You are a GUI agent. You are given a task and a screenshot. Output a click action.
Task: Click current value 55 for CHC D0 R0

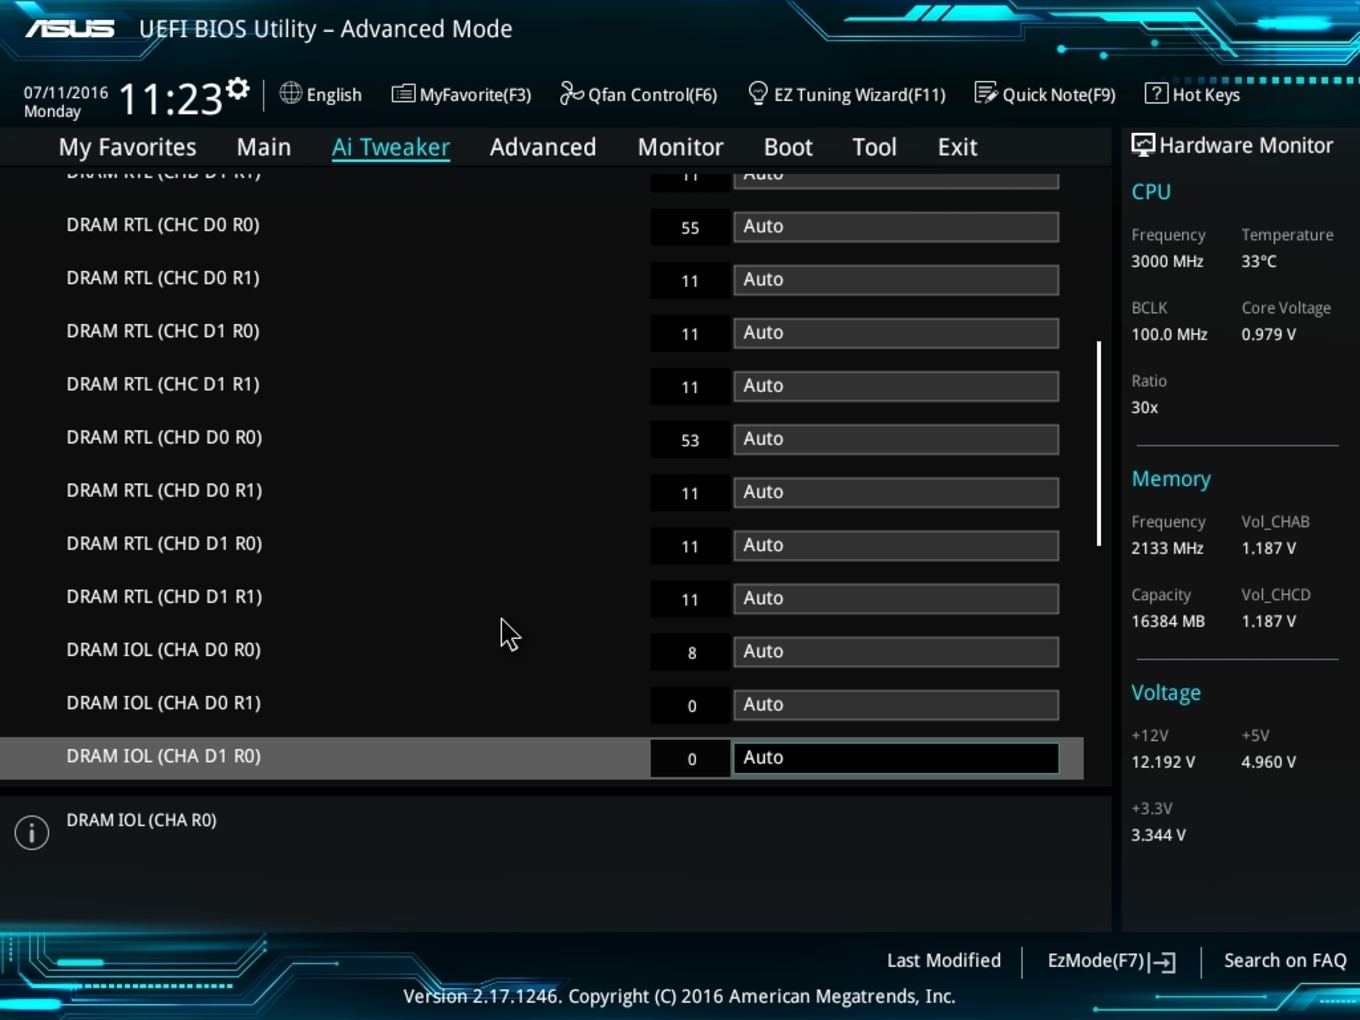[690, 227]
